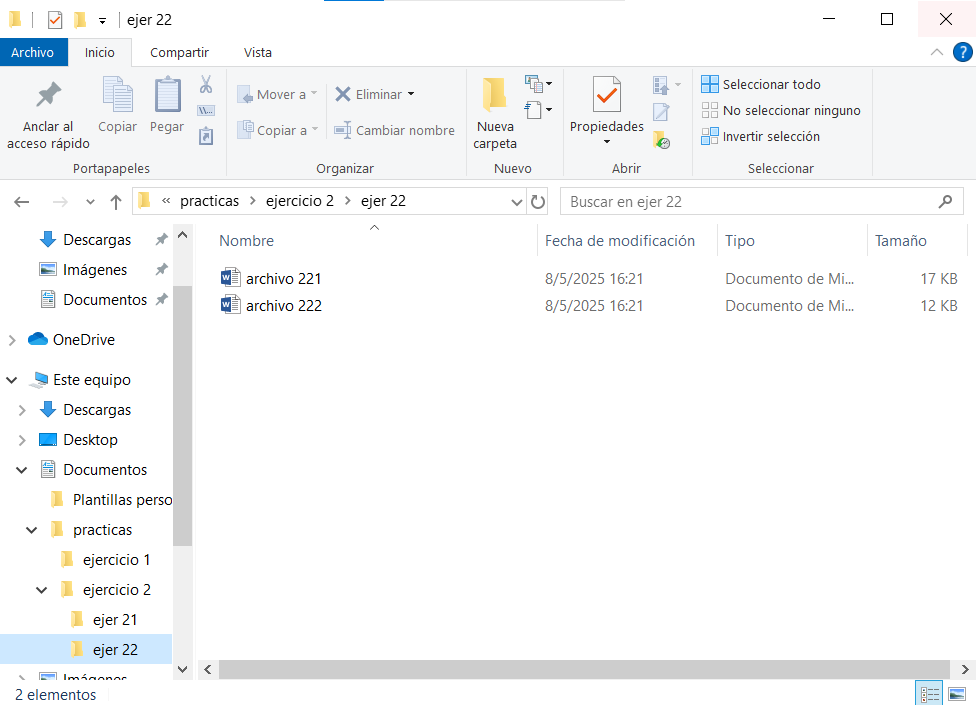977x705 pixels.
Task: Collapse the ejercicio 2 tree node
Action: [42, 590]
